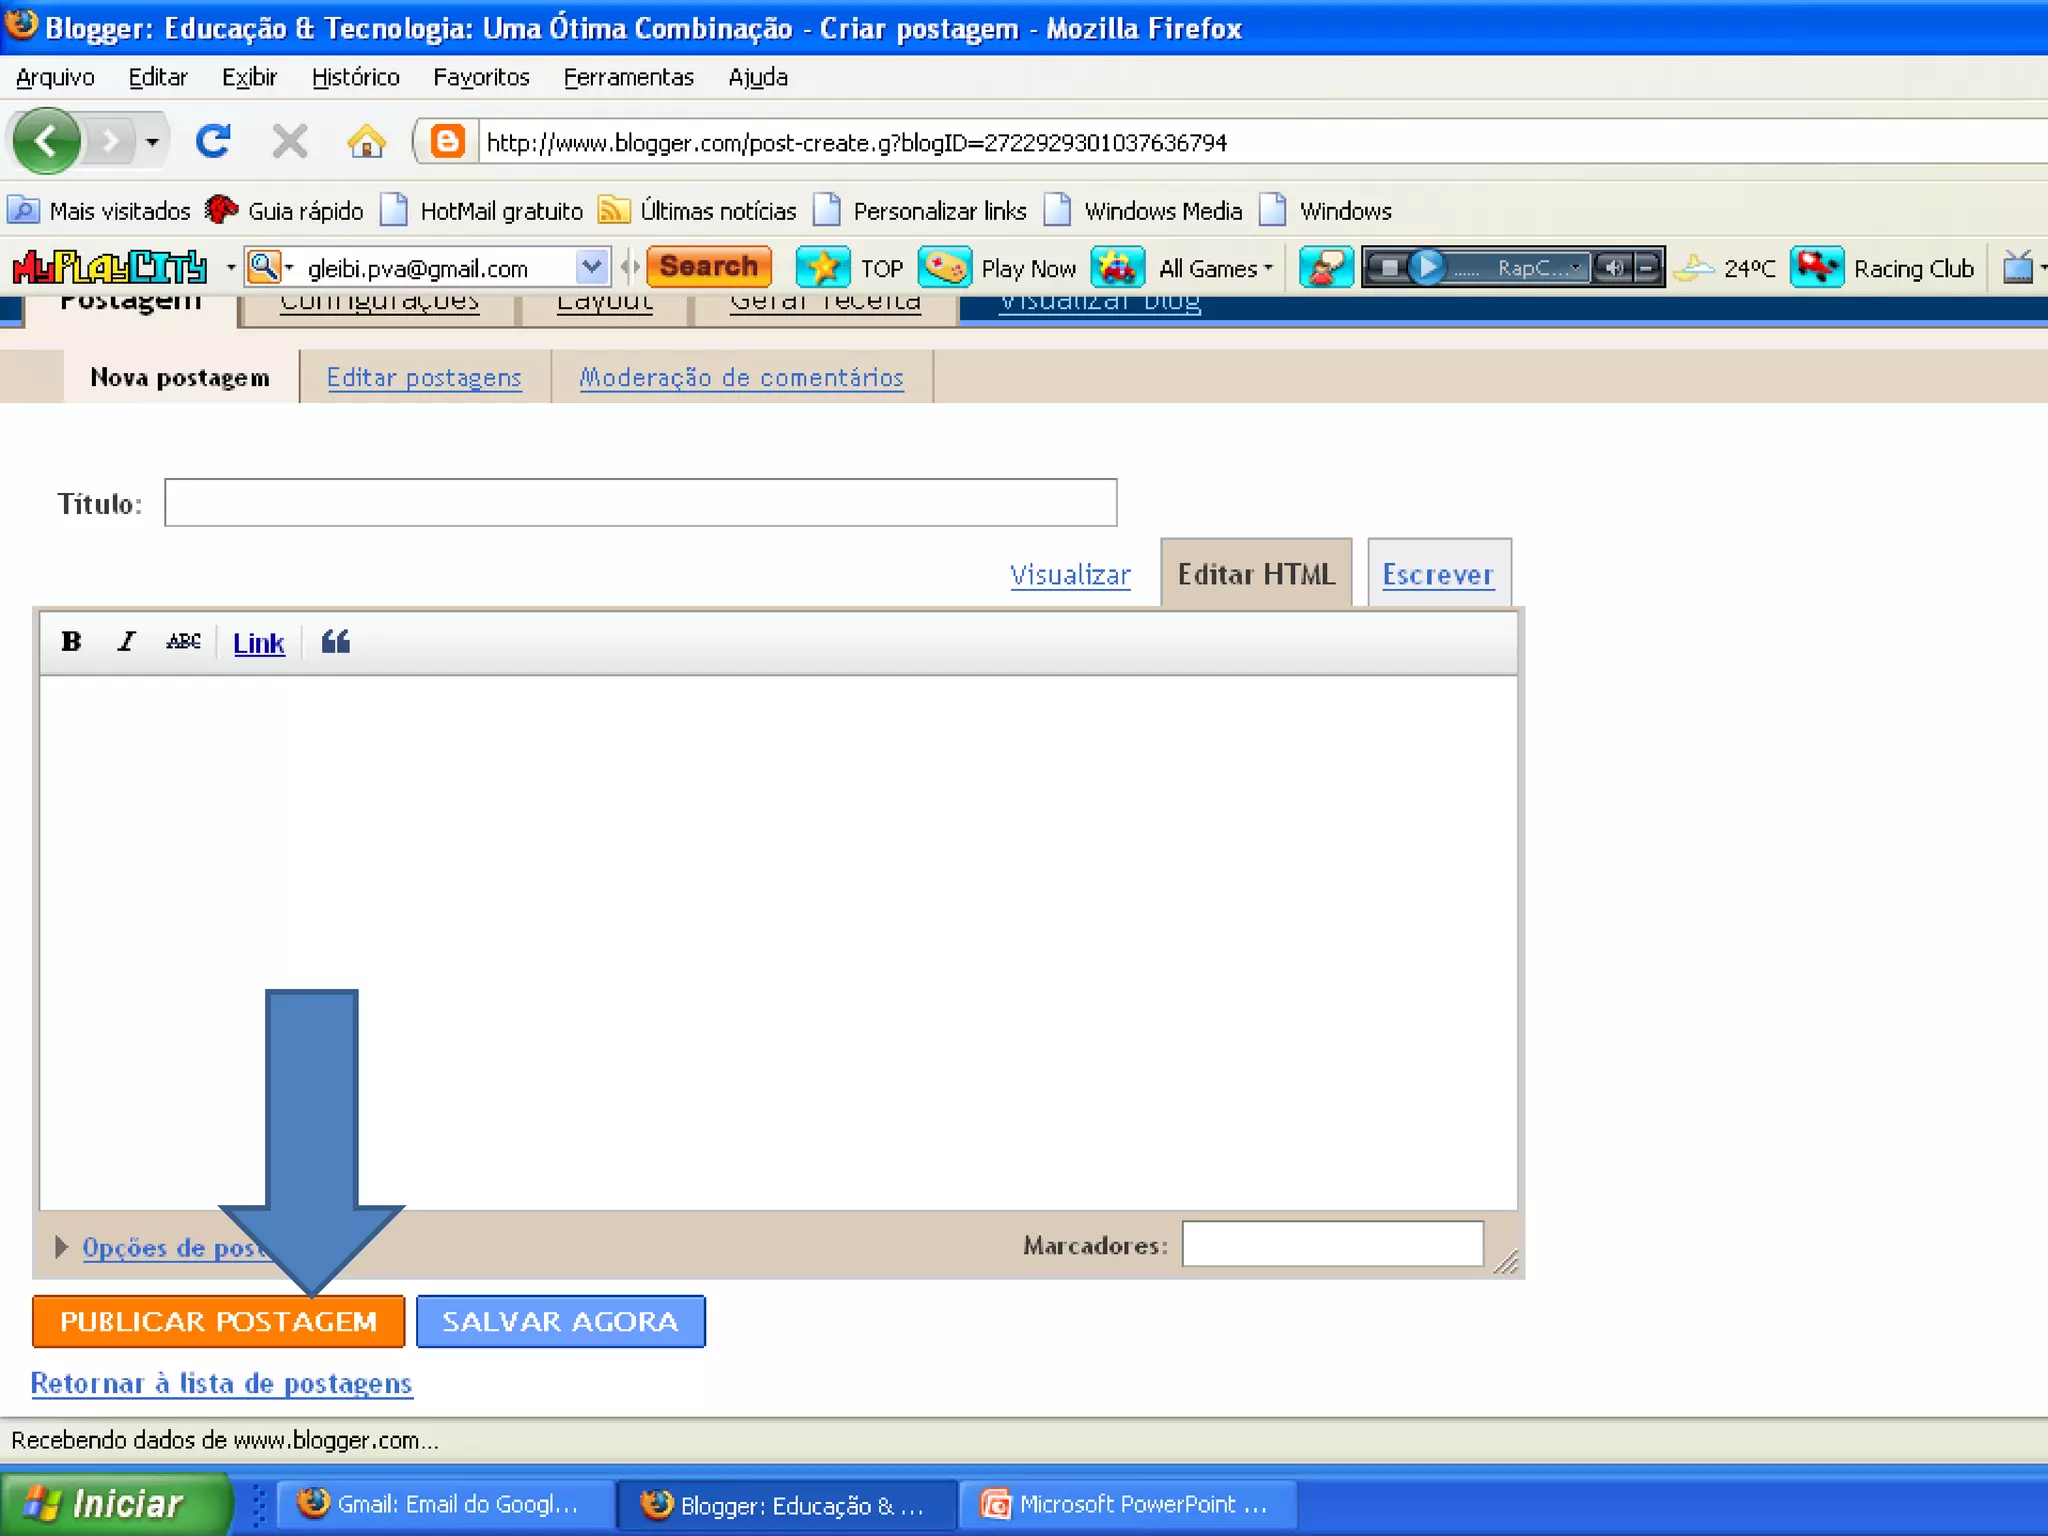2048x1536 pixels.
Task: Click the PUBLICAR POSTAGEM button
Action: (x=218, y=1321)
